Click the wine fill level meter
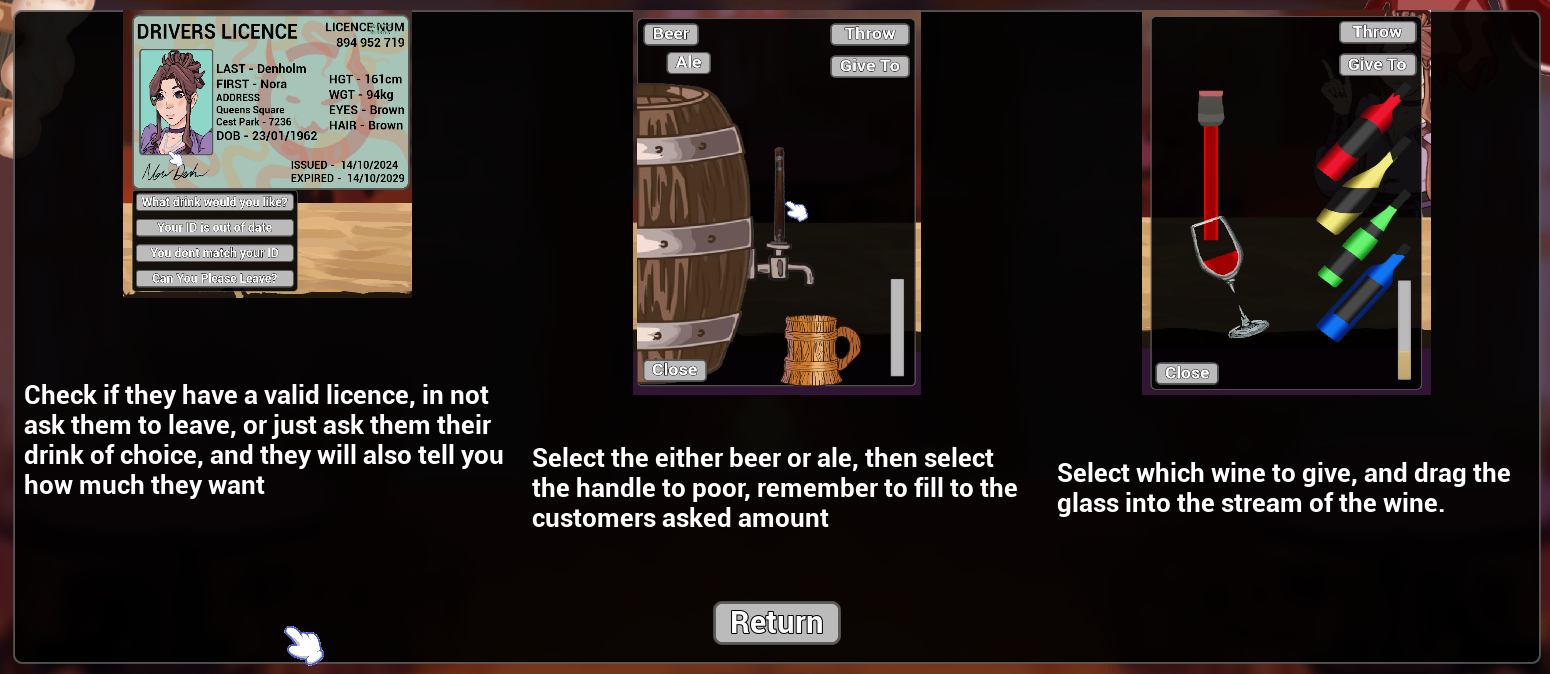The height and width of the screenshot is (674, 1550). pyautogui.click(x=1404, y=330)
